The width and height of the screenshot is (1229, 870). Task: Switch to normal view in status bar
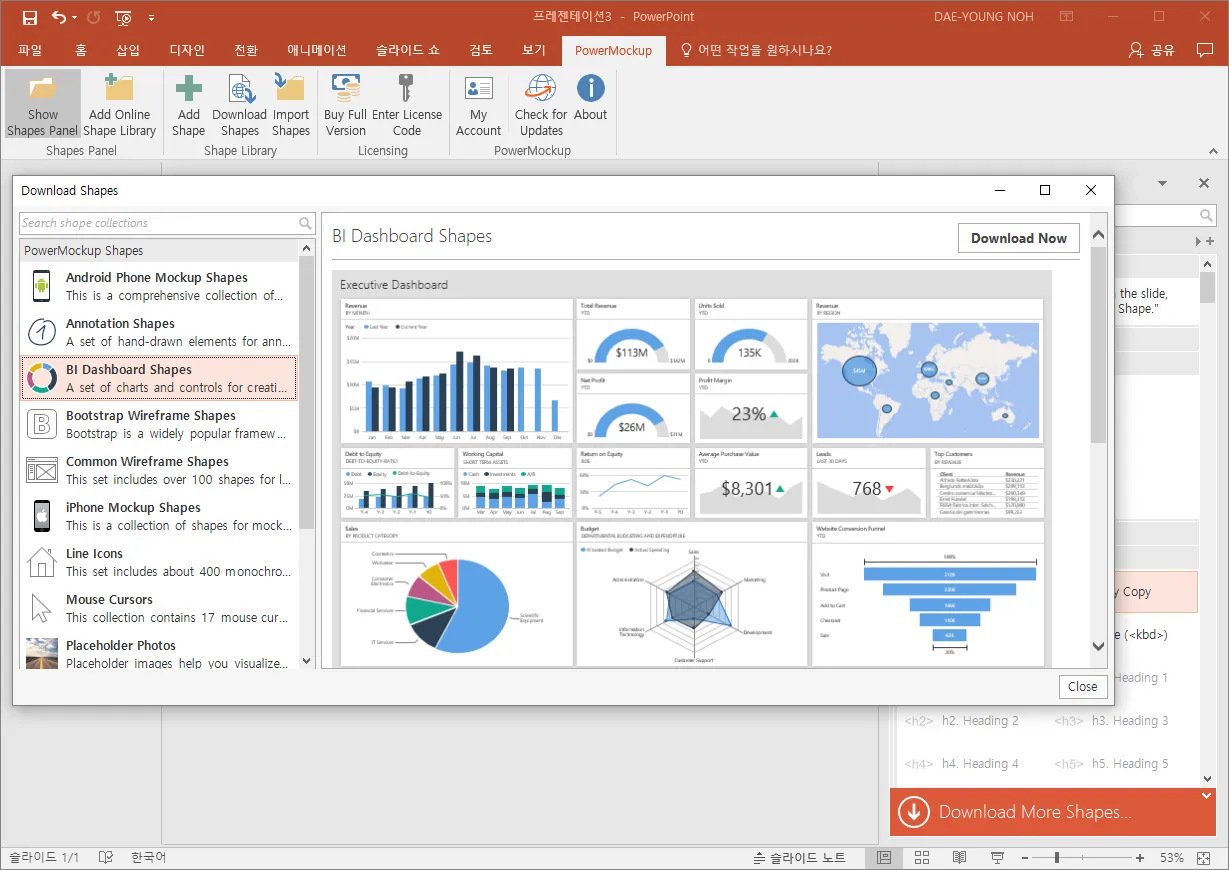tap(884, 857)
